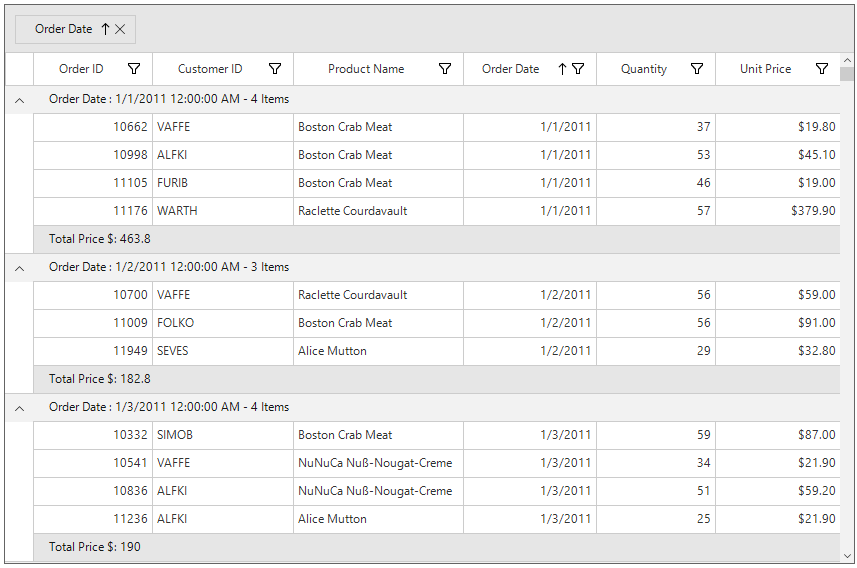The width and height of the screenshot is (857, 568).
Task: Click Total Price $: 190 summary row
Action: 437,547
